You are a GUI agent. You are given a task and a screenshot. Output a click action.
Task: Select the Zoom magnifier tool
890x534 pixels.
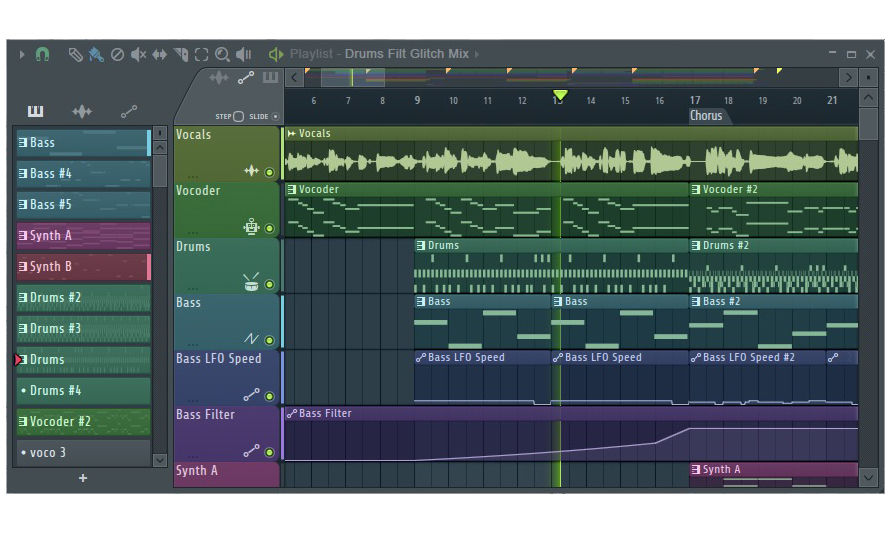pos(222,54)
